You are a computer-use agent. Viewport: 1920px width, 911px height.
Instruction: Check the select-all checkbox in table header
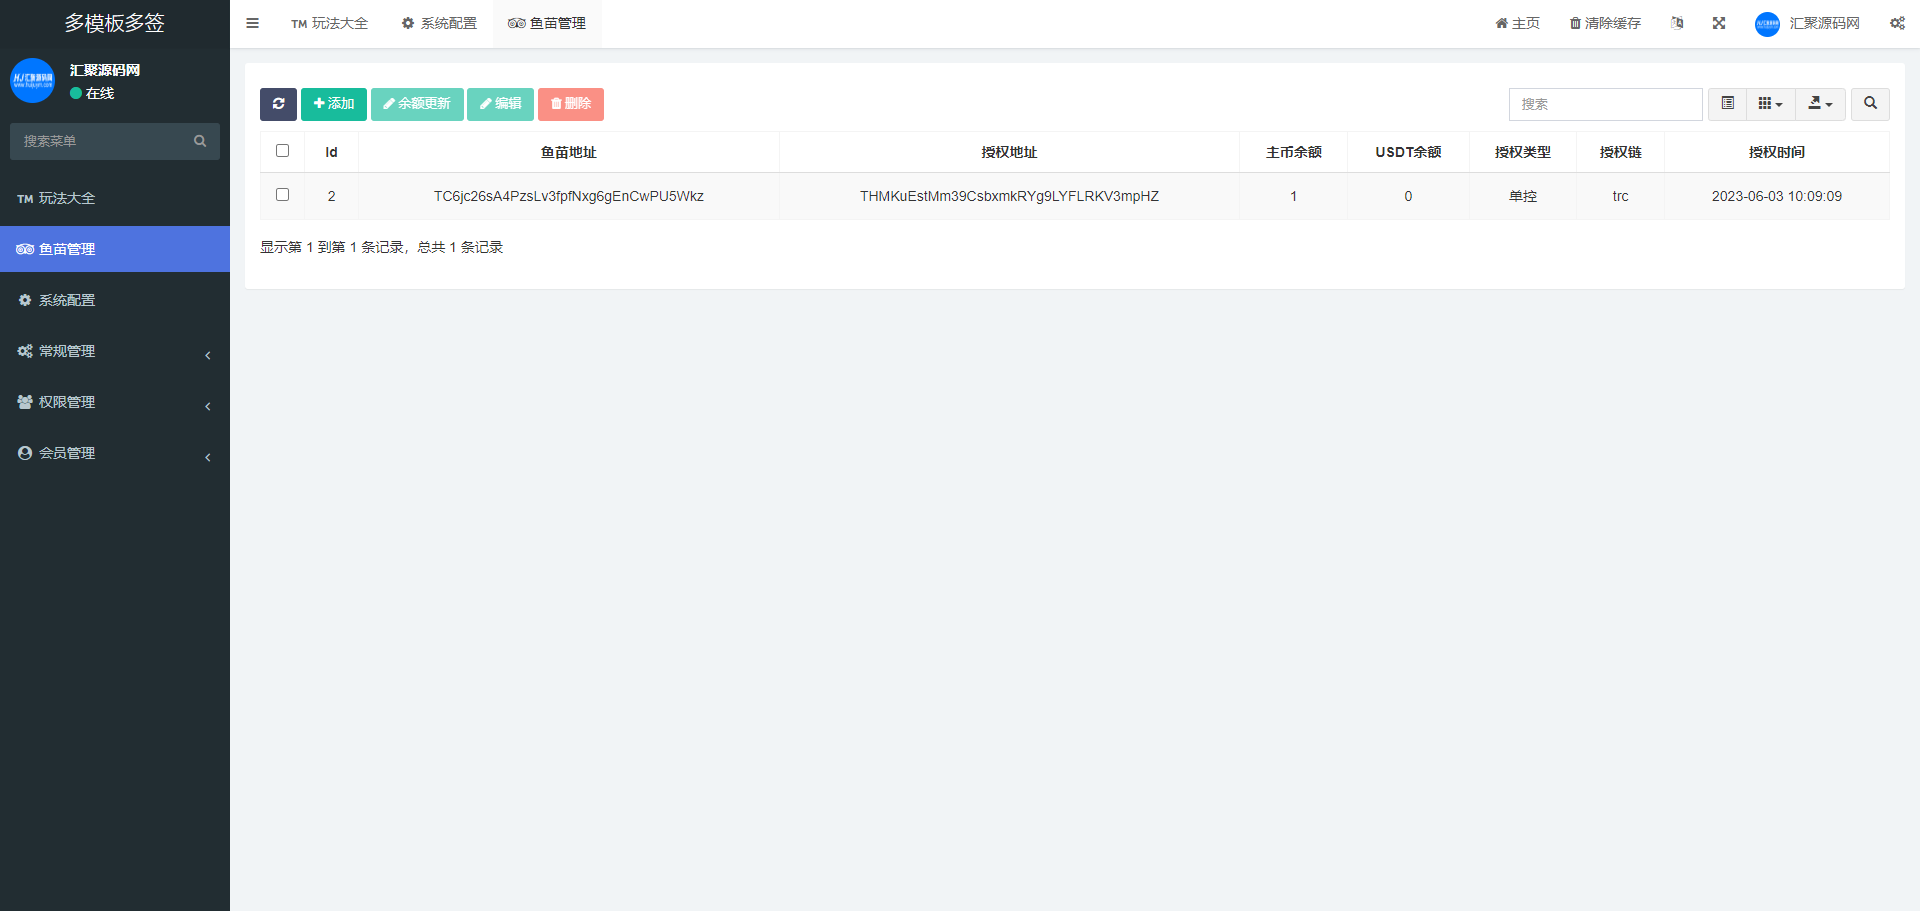(282, 151)
